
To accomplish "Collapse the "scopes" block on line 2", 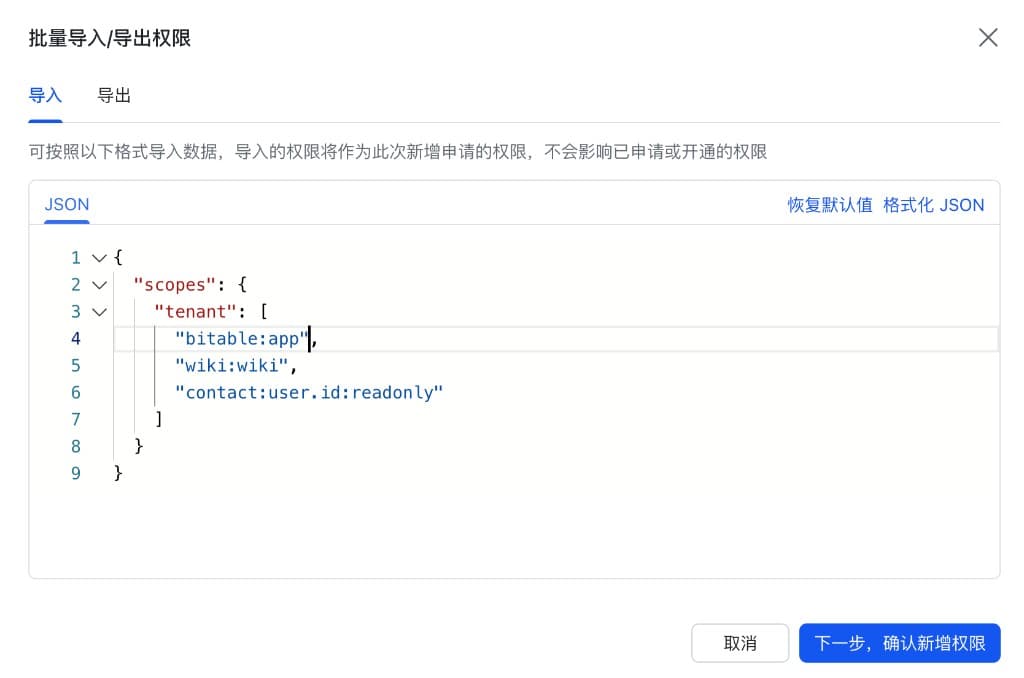I will (99, 285).
